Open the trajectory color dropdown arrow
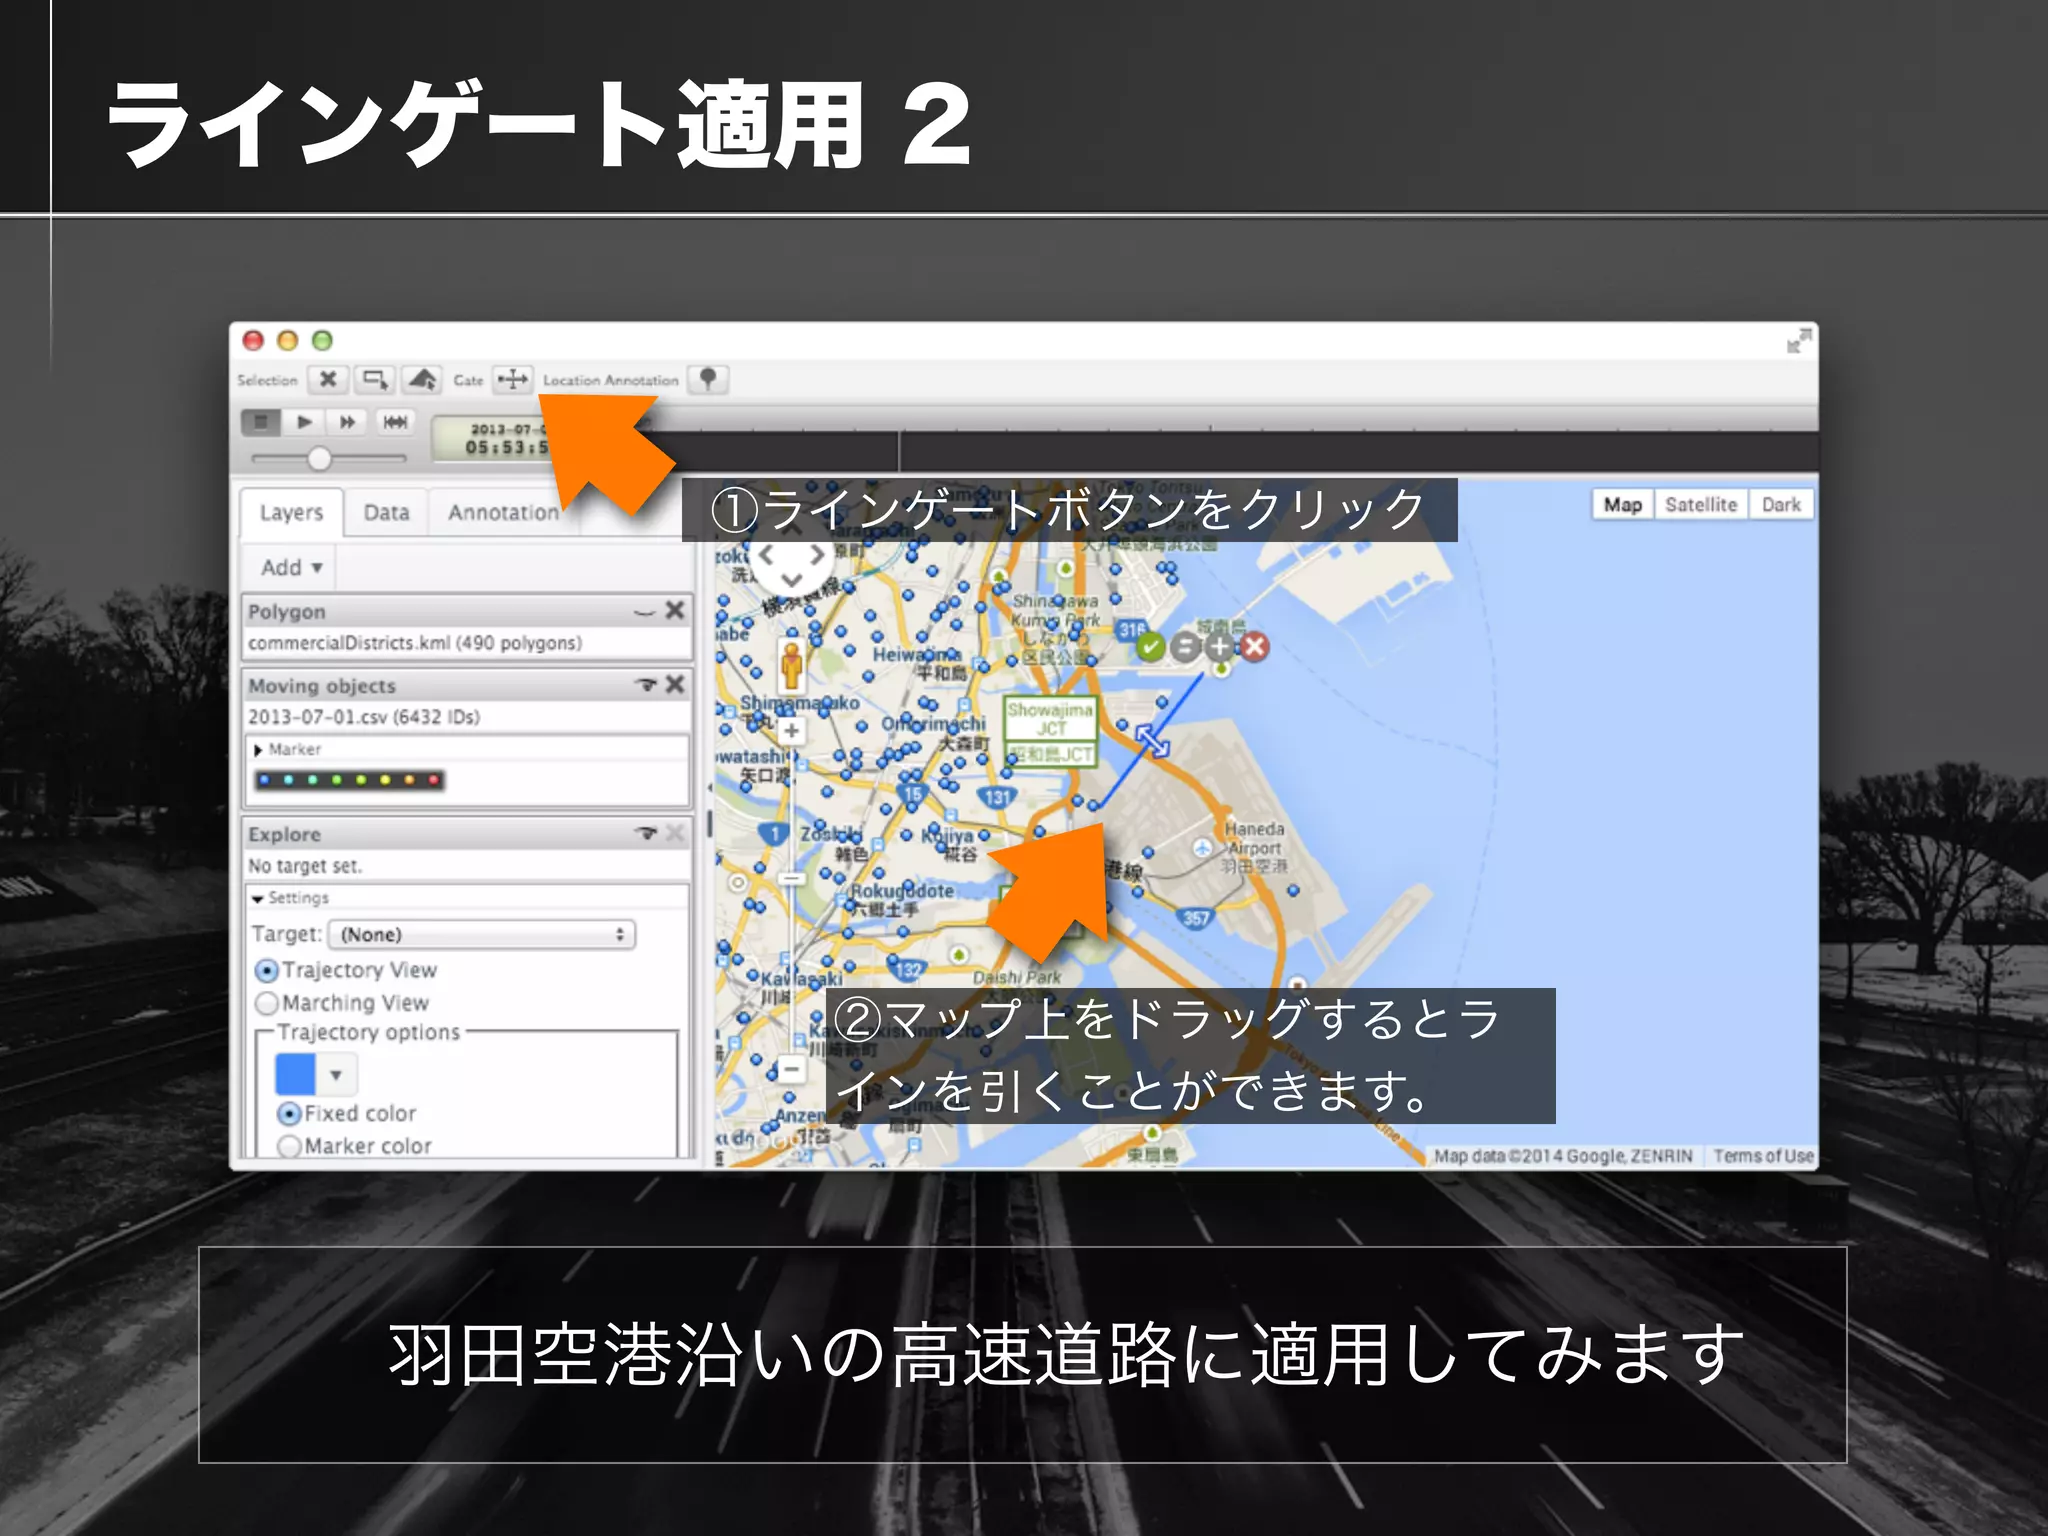The image size is (2048, 1536). [x=337, y=1075]
